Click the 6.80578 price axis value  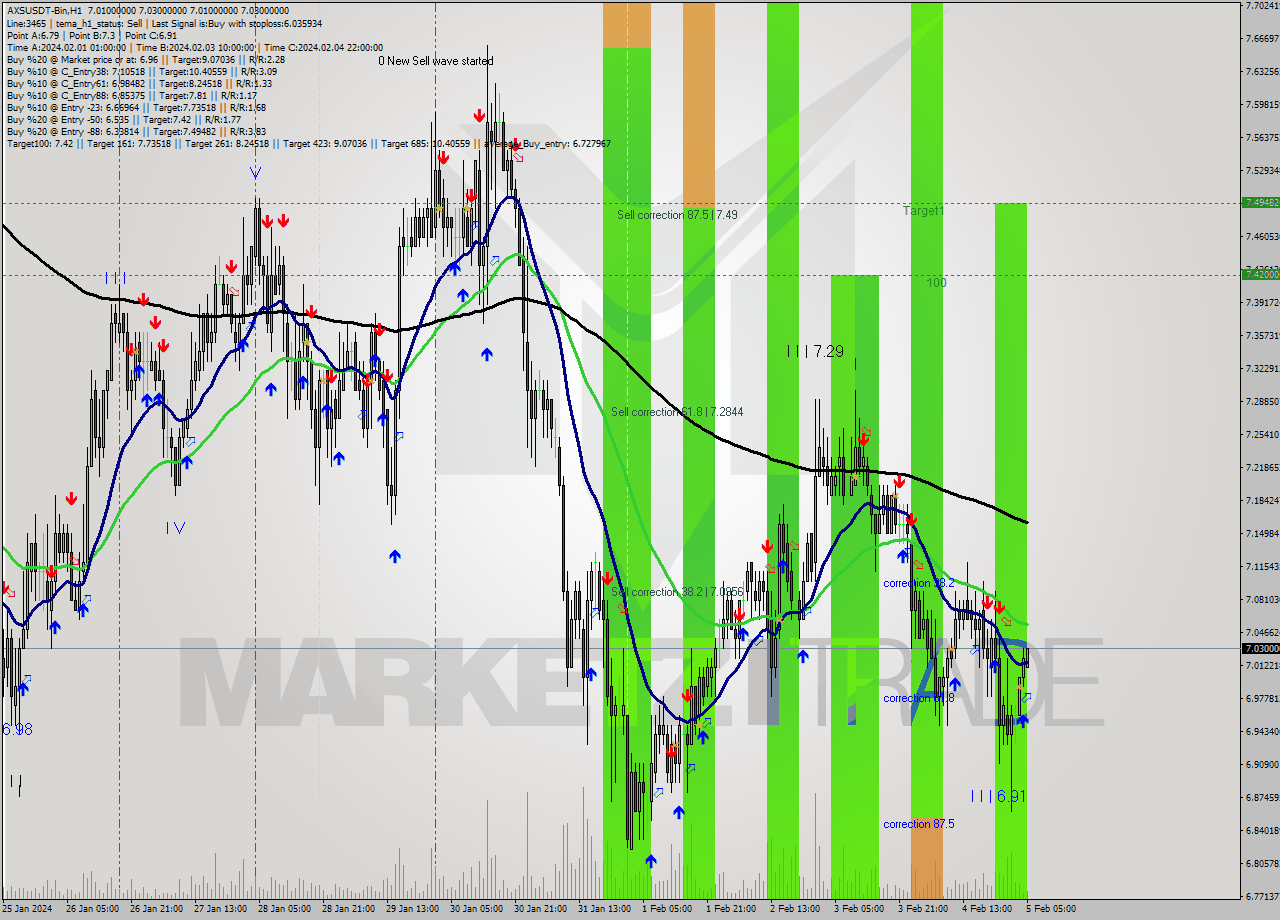[1260, 863]
